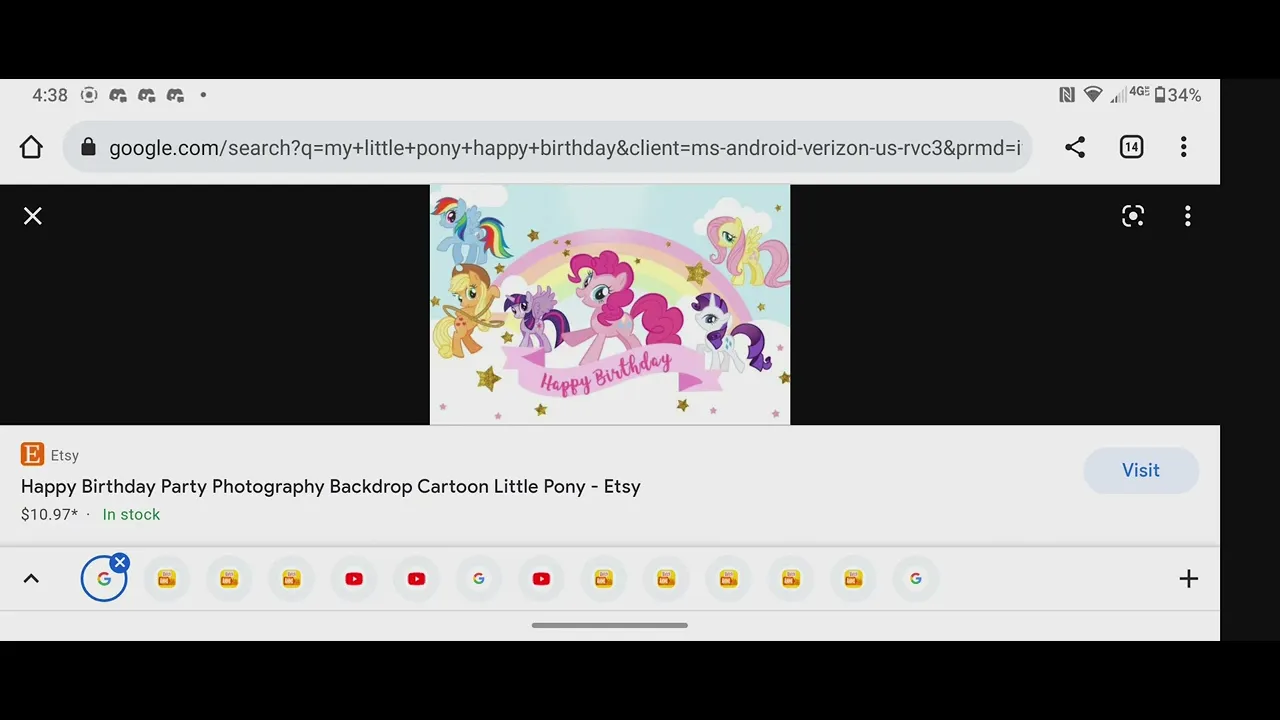The height and width of the screenshot is (720, 1280).
Task: Close the active Google tab via blue X
Action: tap(120, 563)
